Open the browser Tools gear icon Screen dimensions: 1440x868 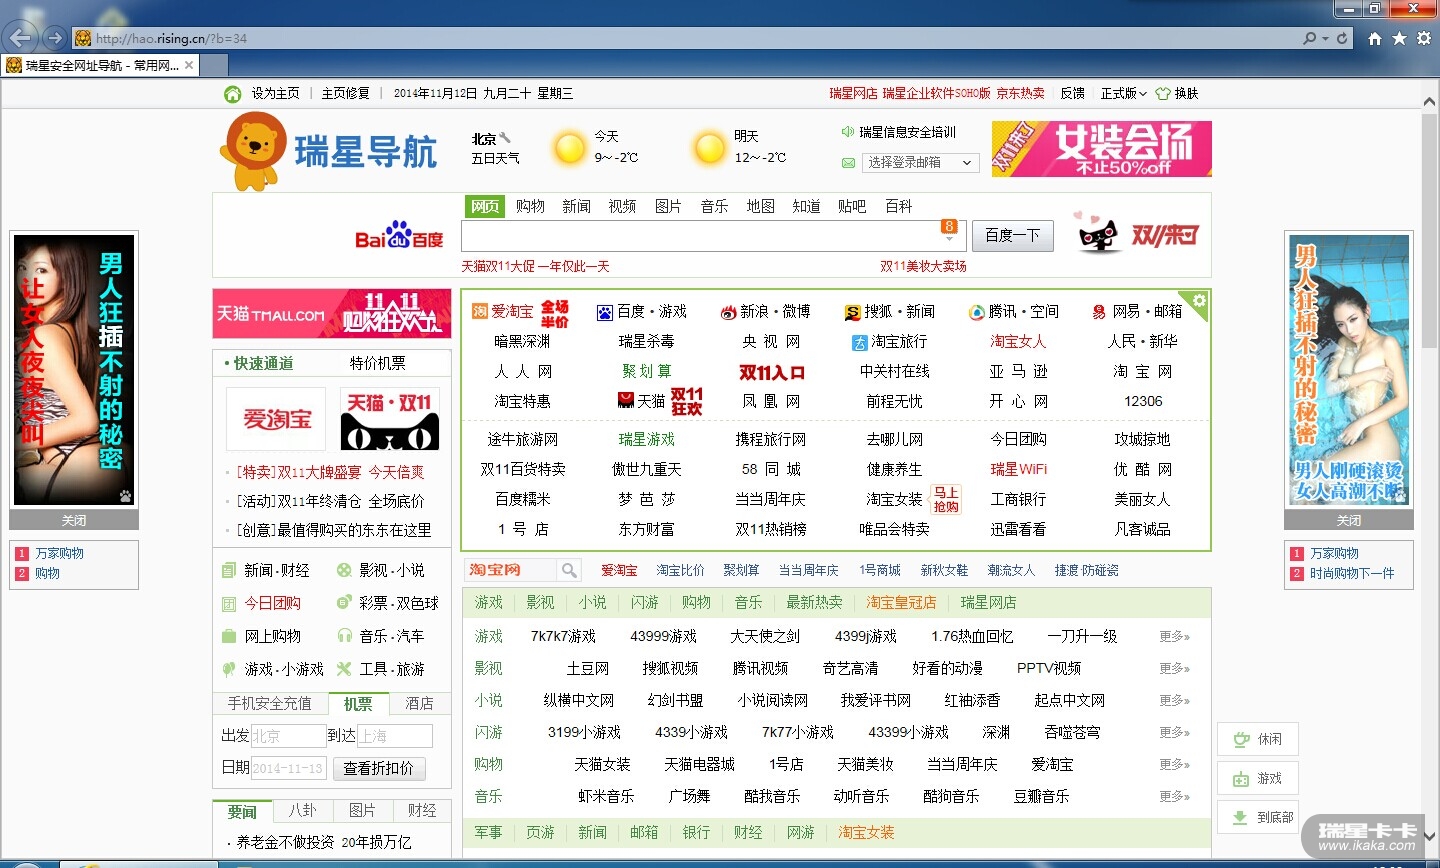pos(1424,39)
